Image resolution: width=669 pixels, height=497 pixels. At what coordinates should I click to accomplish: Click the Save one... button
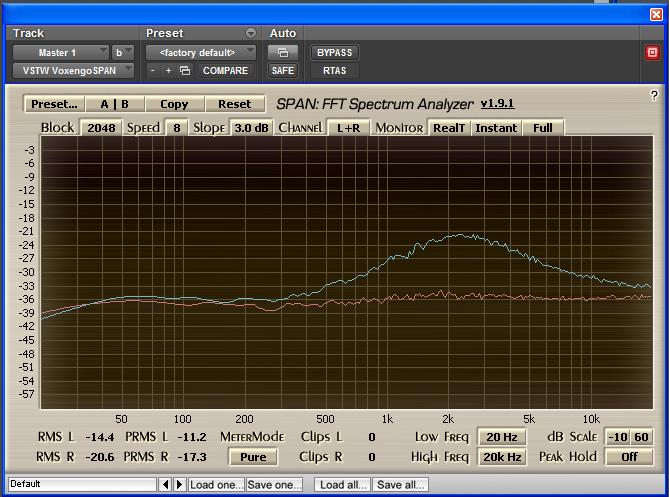[274, 485]
